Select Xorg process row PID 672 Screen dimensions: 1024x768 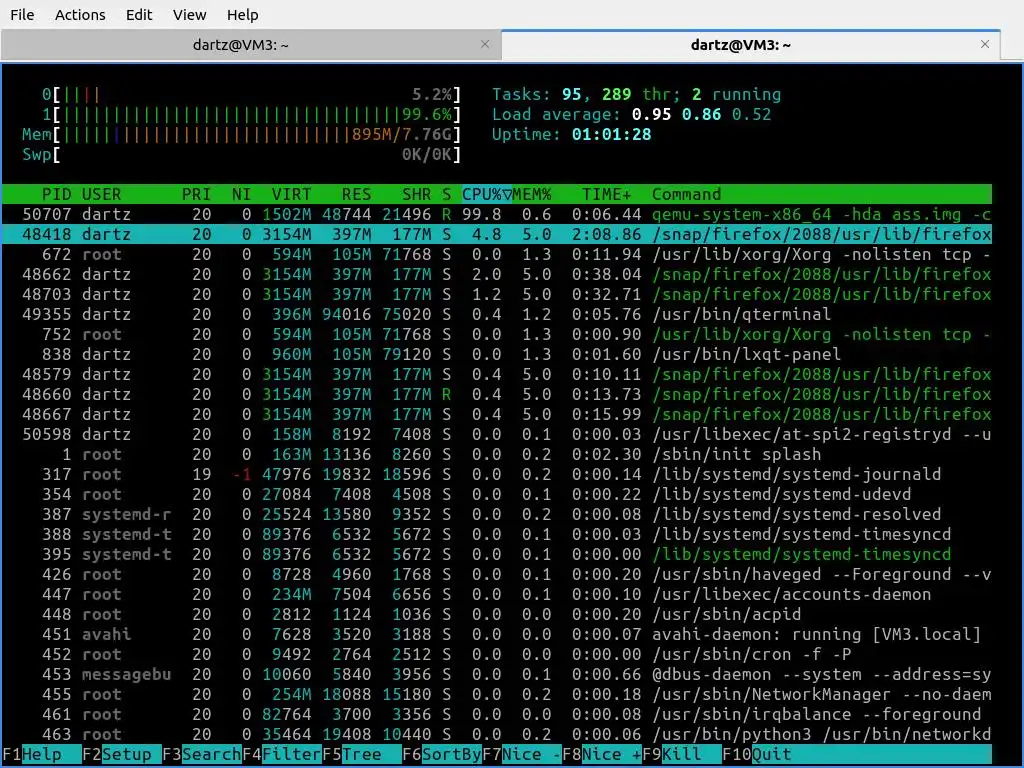497,254
